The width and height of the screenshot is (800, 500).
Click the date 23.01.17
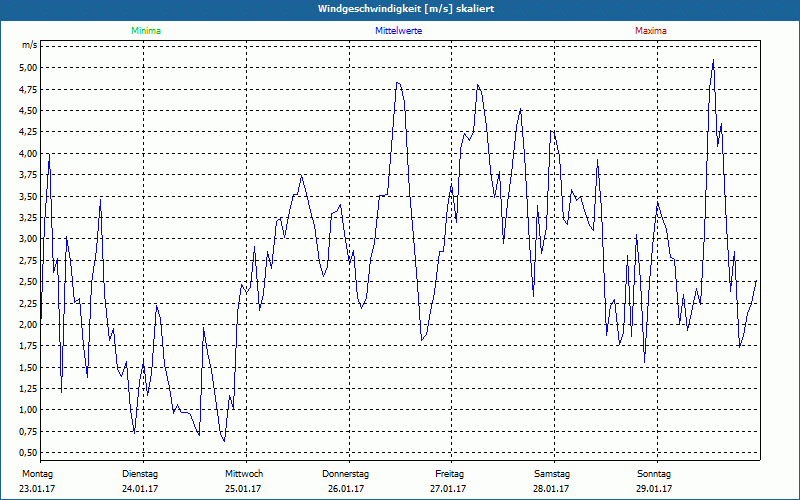point(37,489)
